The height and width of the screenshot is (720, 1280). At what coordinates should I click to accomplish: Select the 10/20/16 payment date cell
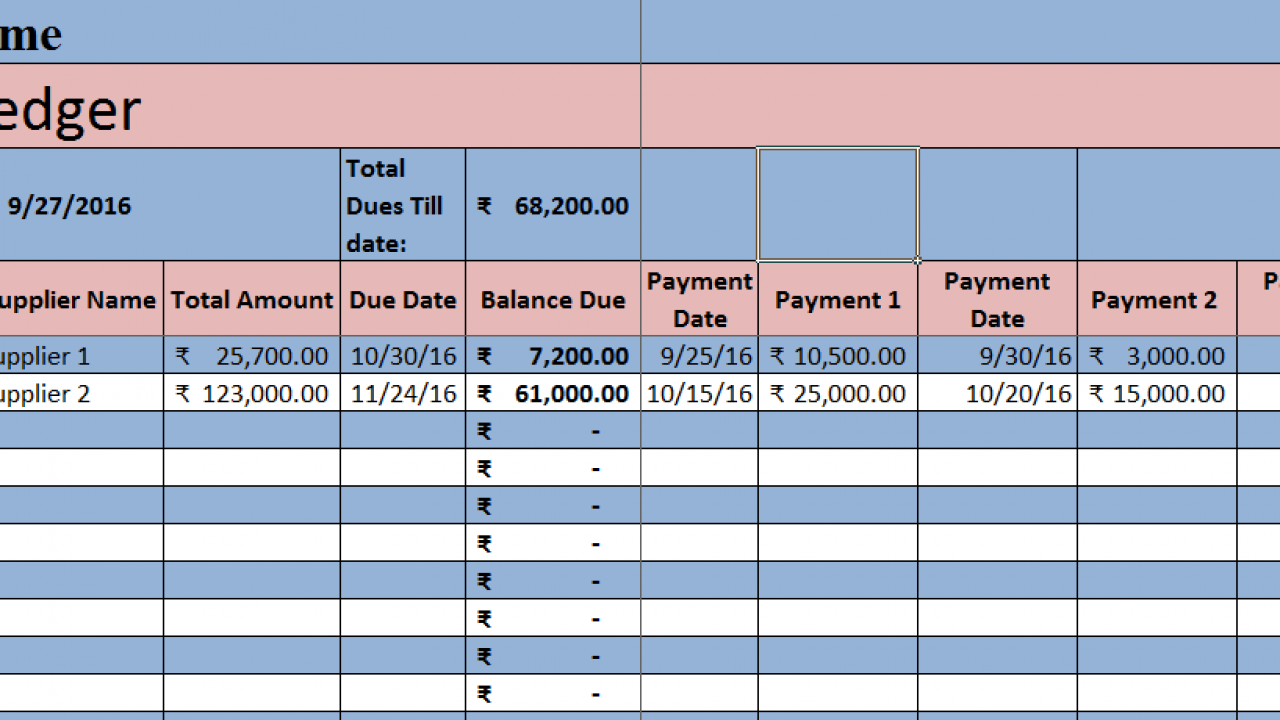click(998, 393)
